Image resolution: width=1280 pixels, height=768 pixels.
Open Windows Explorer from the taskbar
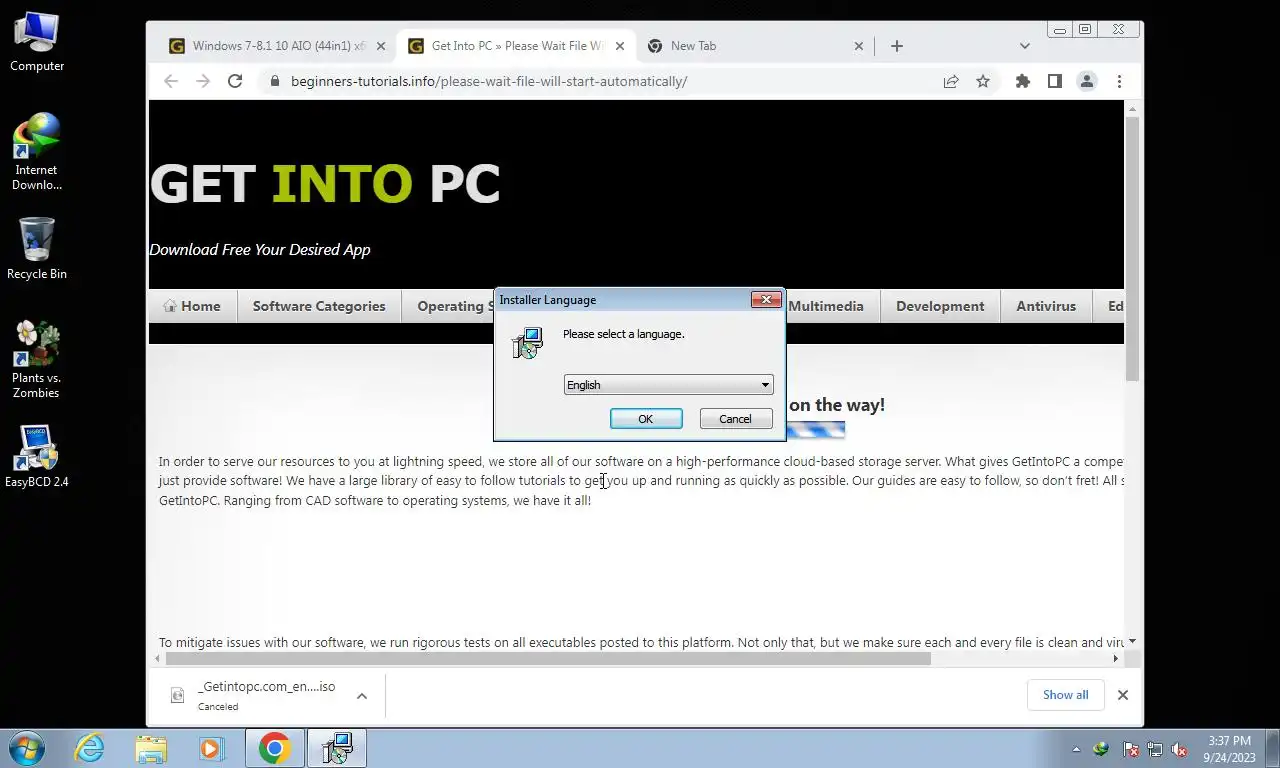(151, 748)
